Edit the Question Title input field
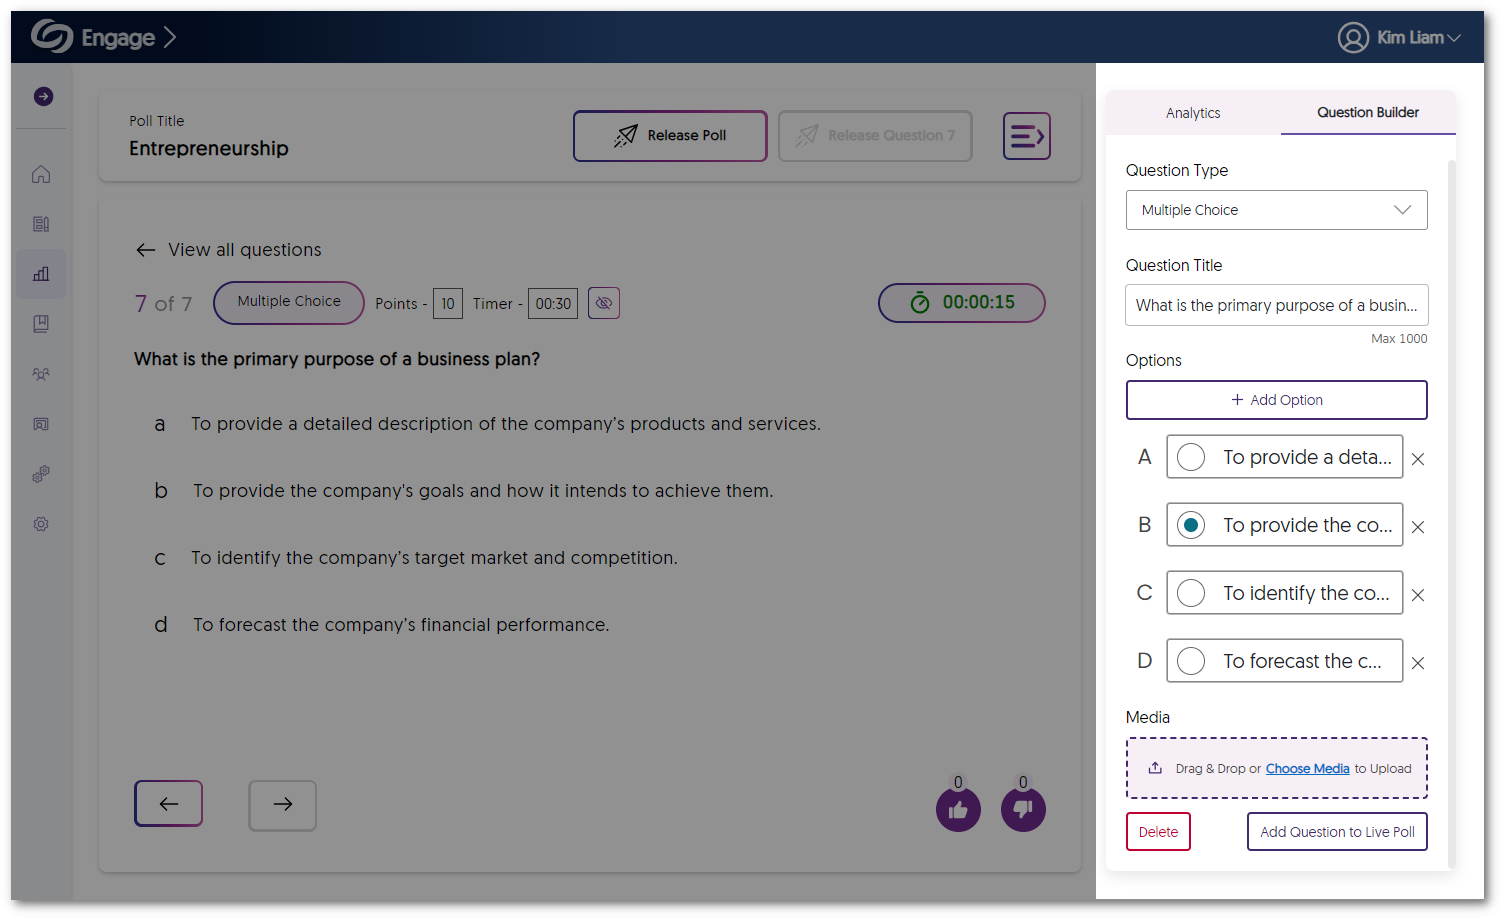 1276,305
